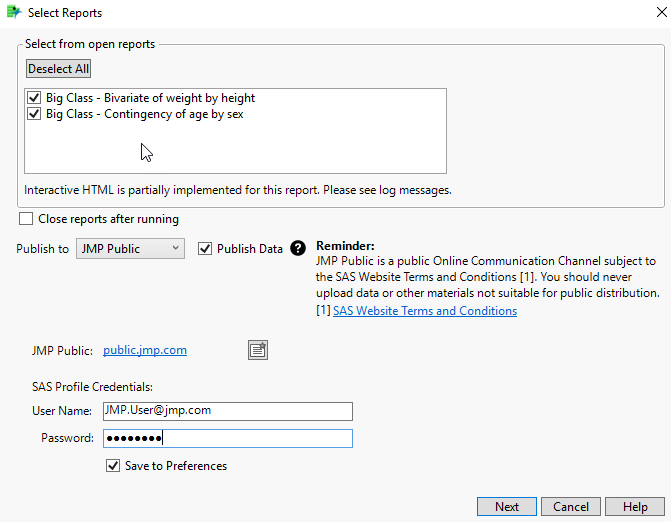Open the public.jmp.com link

click(145, 350)
